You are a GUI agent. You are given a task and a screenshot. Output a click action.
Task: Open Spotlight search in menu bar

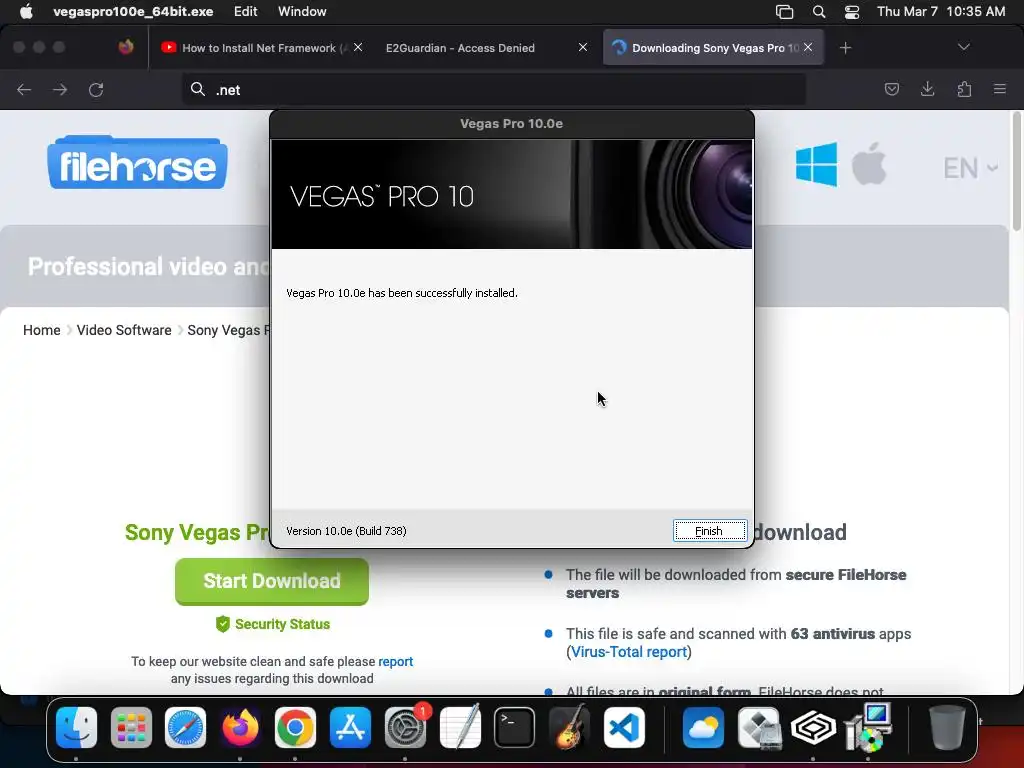point(819,12)
